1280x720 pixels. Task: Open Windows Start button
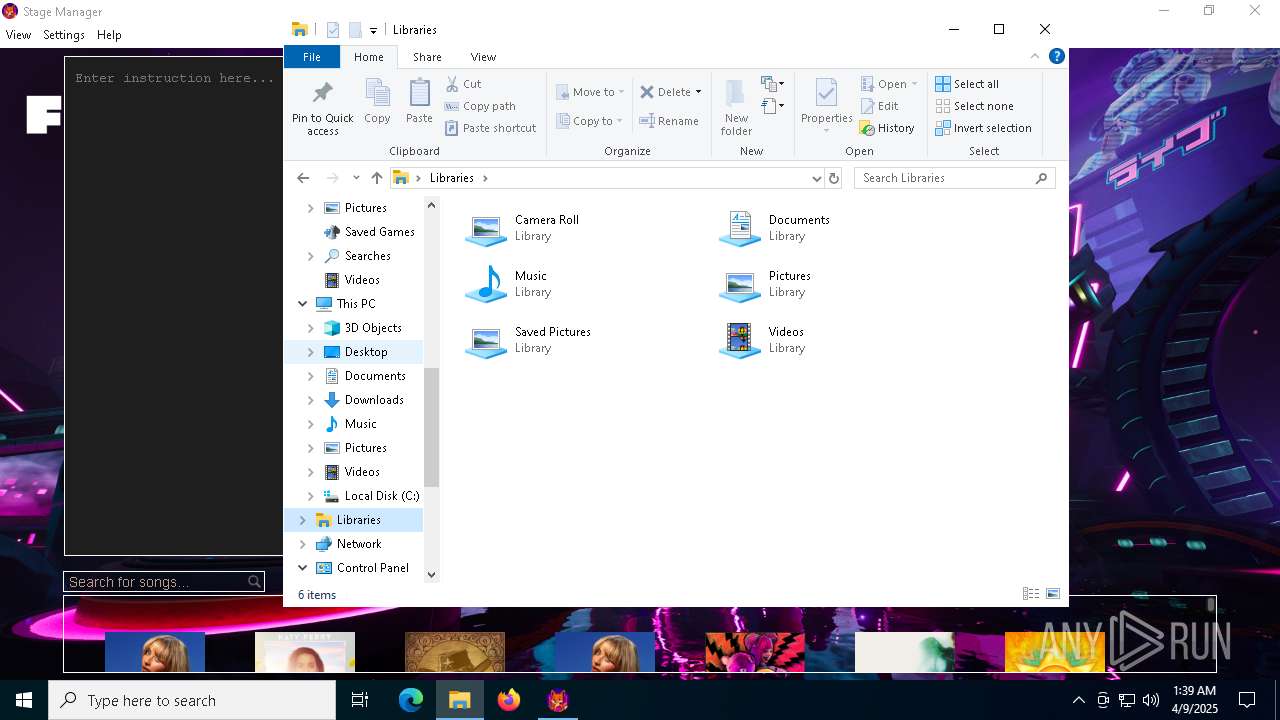pos(24,700)
